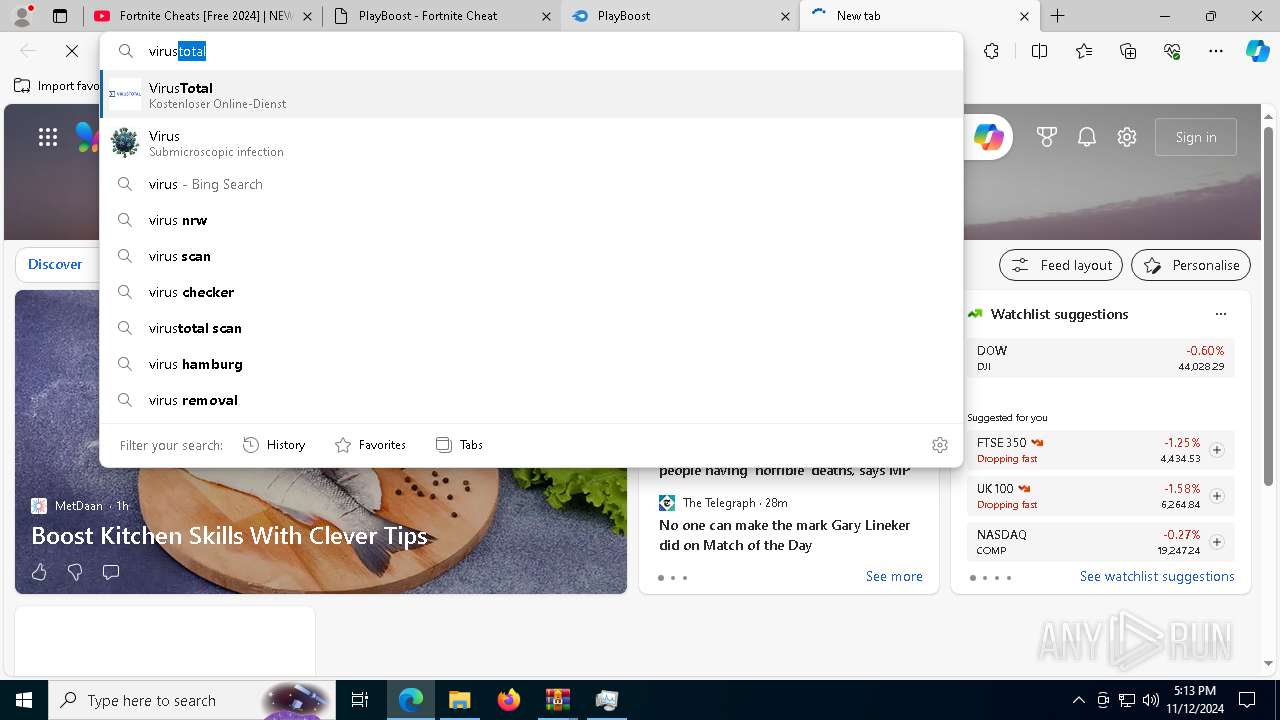
Task: Open the Discover feed tab
Action: (x=55, y=264)
